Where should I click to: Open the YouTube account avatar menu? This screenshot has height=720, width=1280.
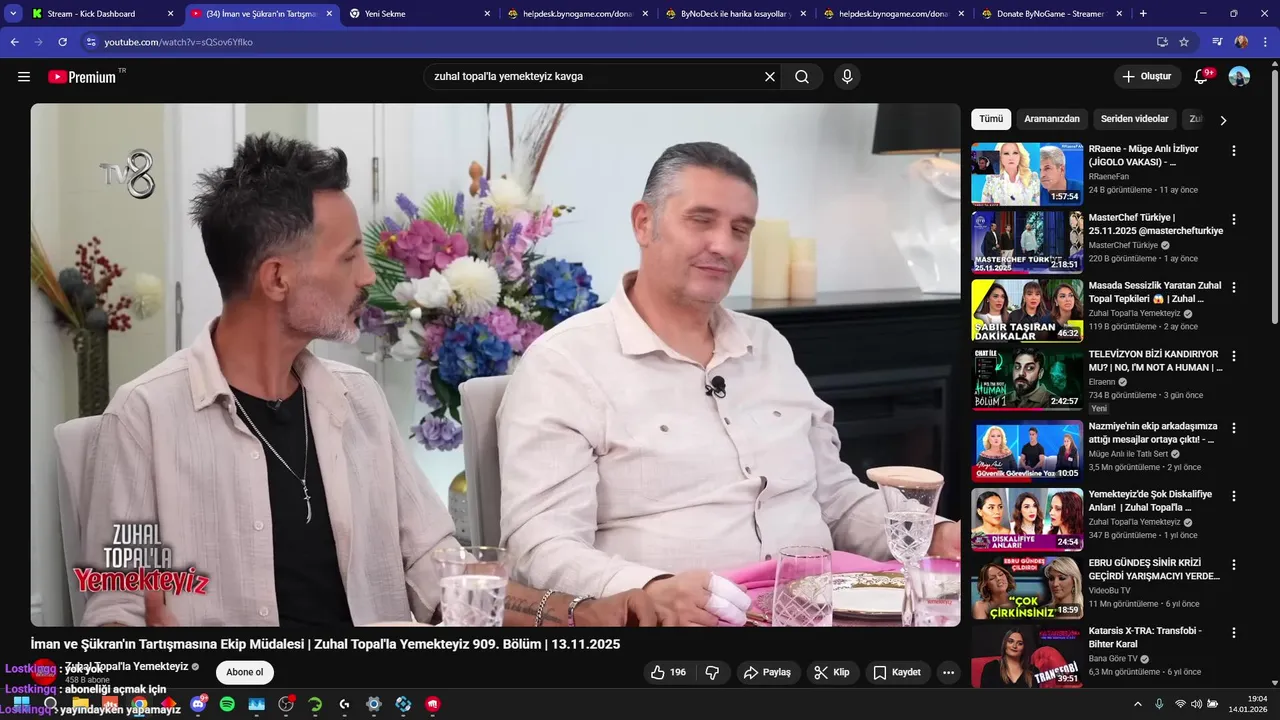click(1239, 77)
